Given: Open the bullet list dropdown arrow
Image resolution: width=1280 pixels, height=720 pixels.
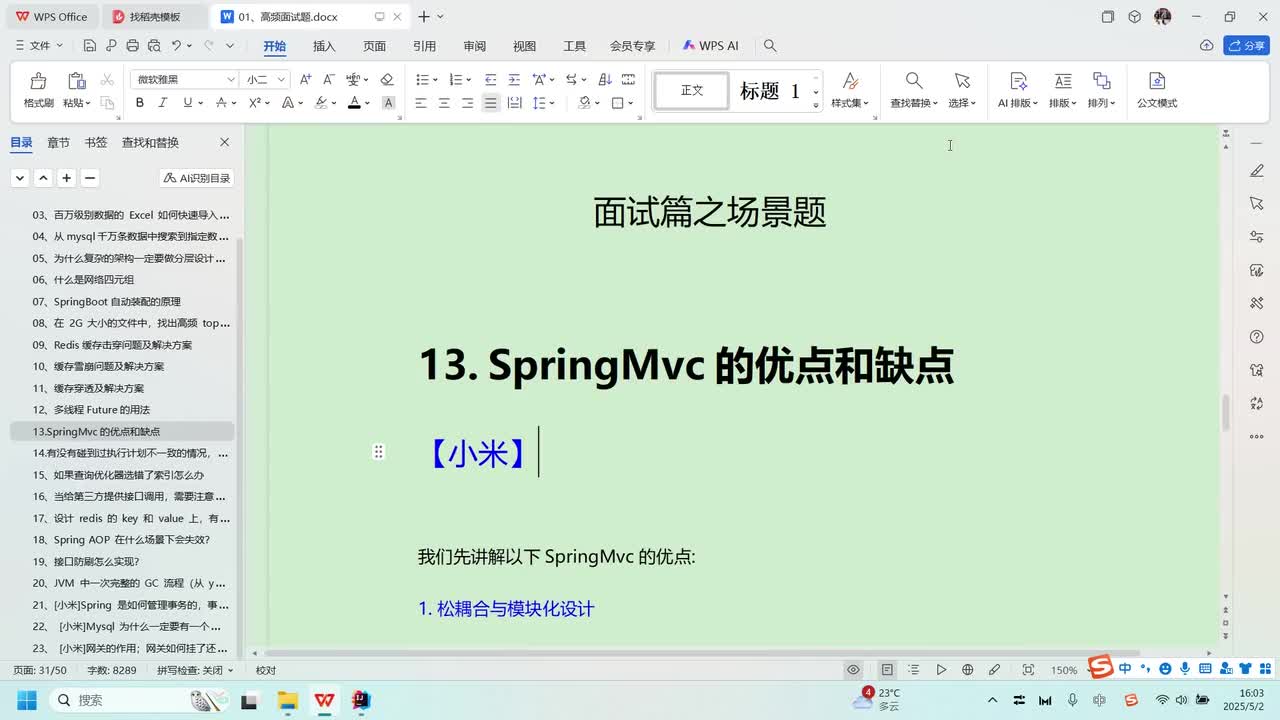Looking at the screenshot, I should click(x=436, y=79).
